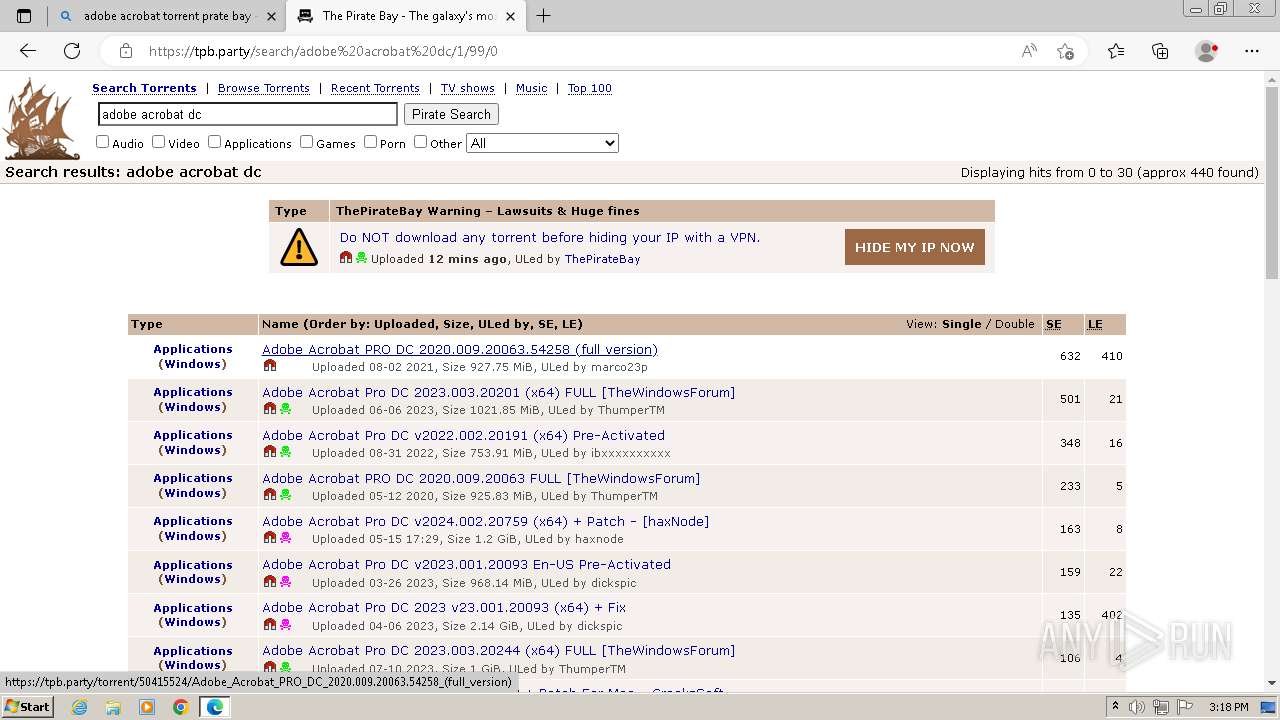This screenshot has width=1280, height=720.
Task: Open the Favorites list icon
Action: click(x=1116, y=51)
